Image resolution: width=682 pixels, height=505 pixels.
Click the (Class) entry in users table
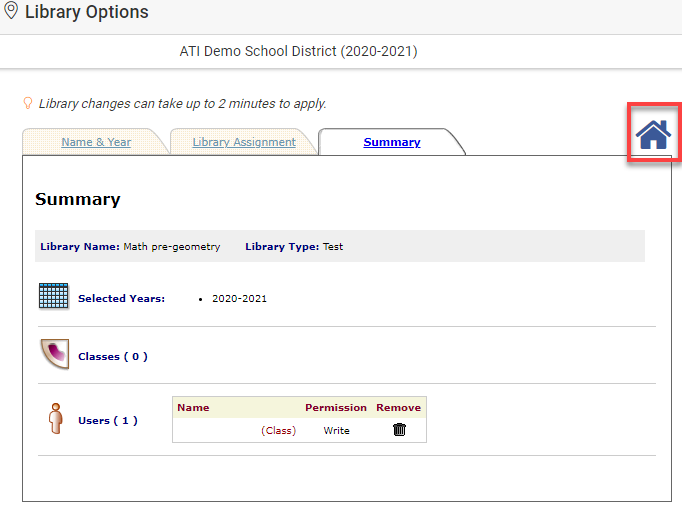pos(278,430)
